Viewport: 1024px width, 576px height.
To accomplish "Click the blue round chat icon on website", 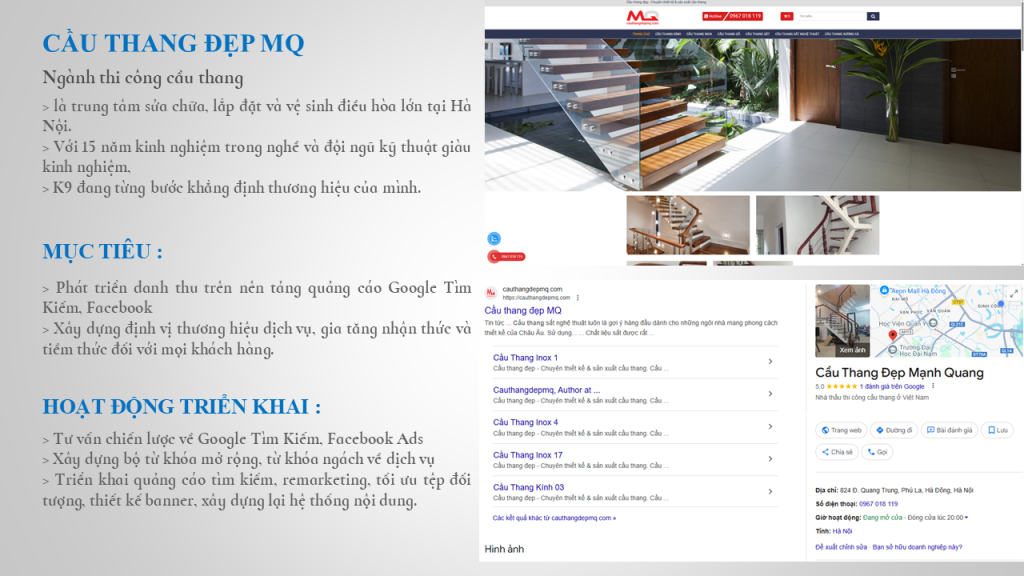I will [494, 238].
